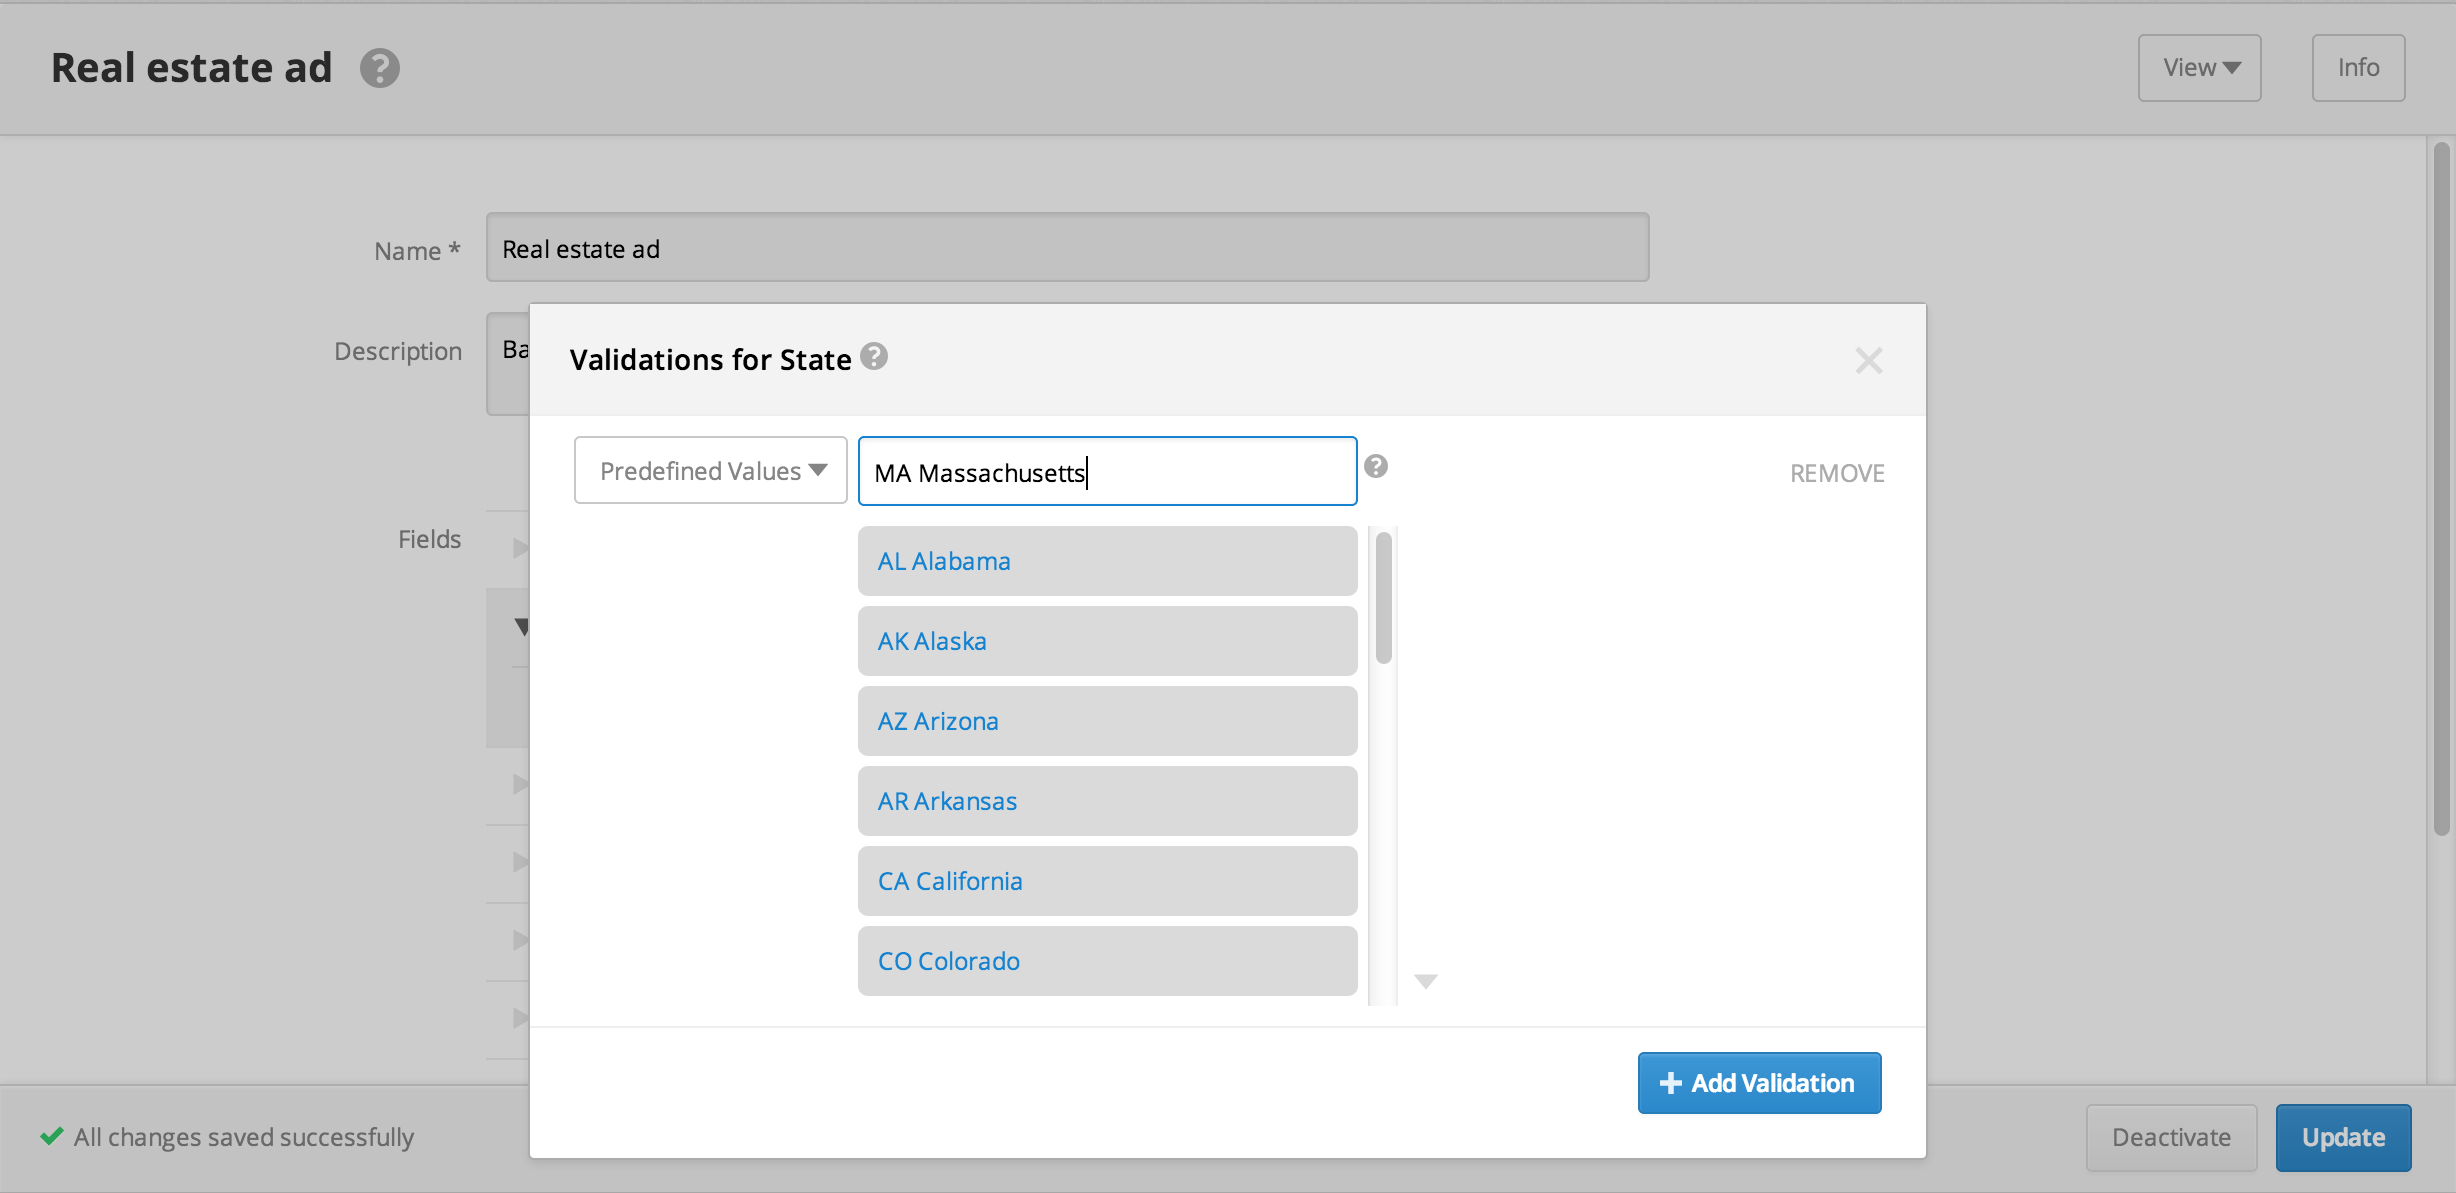Click the Update button to save changes
This screenshot has width=2456, height=1193.
pyautogui.click(x=2345, y=1137)
